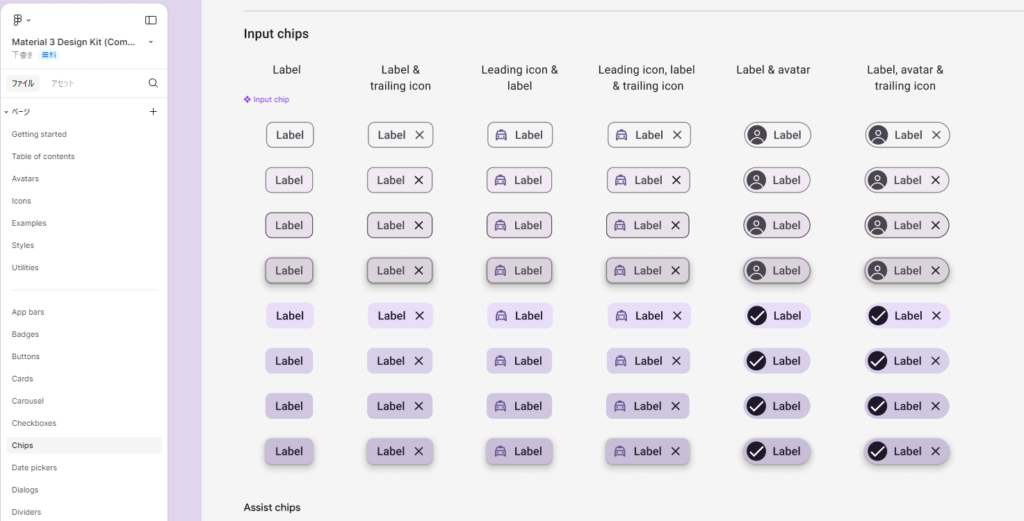
Task: Switch to the アセット tab
Action: coord(63,83)
